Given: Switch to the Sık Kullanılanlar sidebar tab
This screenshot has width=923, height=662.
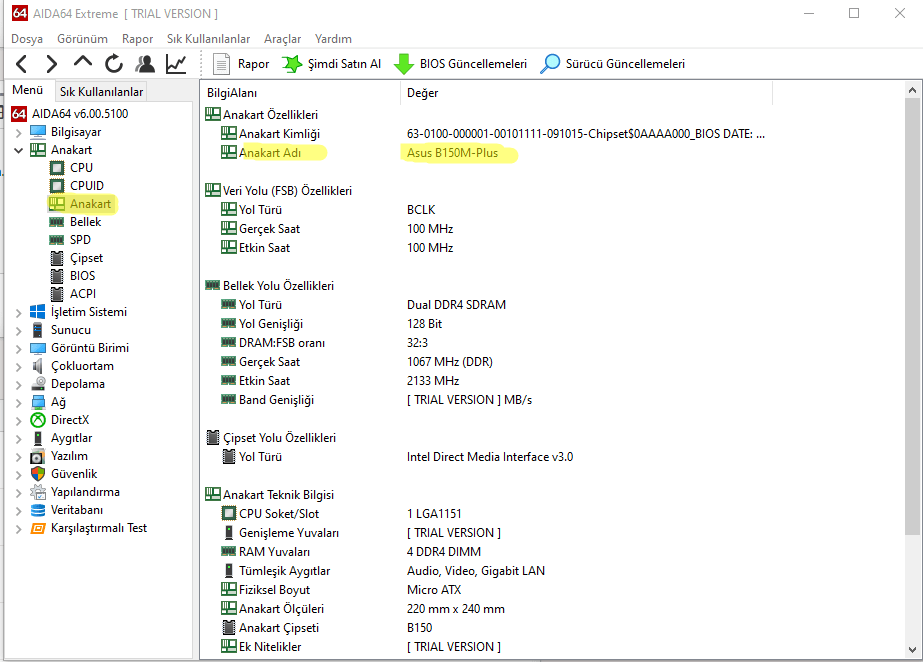Looking at the screenshot, I should pos(101,92).
